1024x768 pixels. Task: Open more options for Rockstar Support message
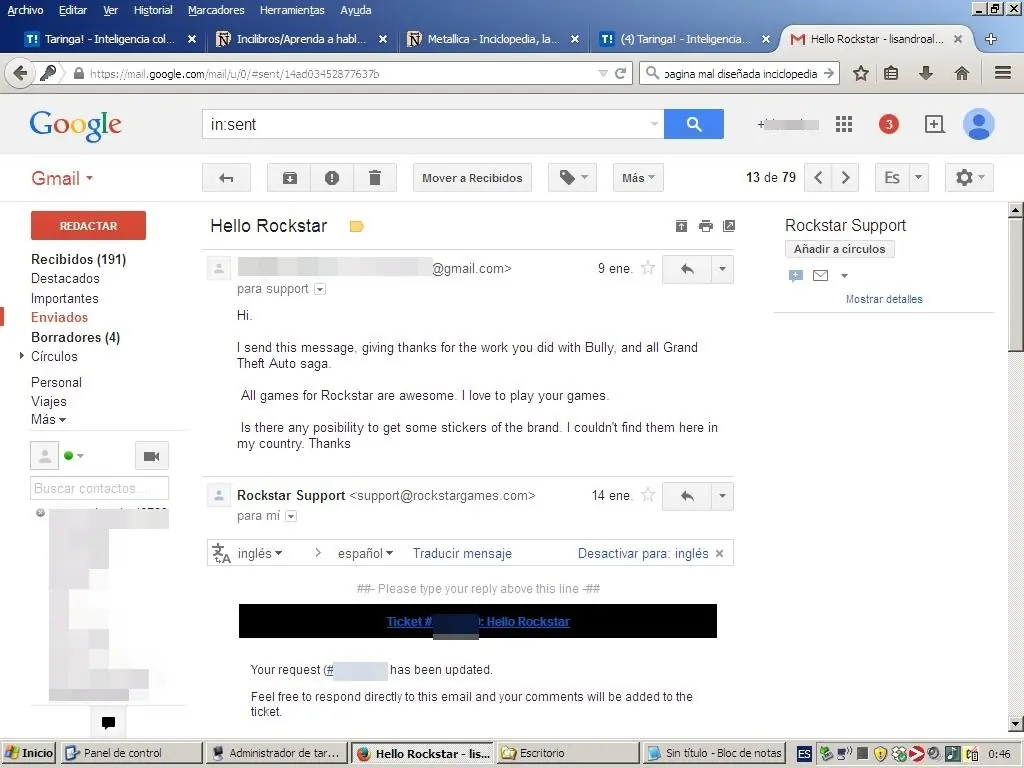(x=722, y=496)
